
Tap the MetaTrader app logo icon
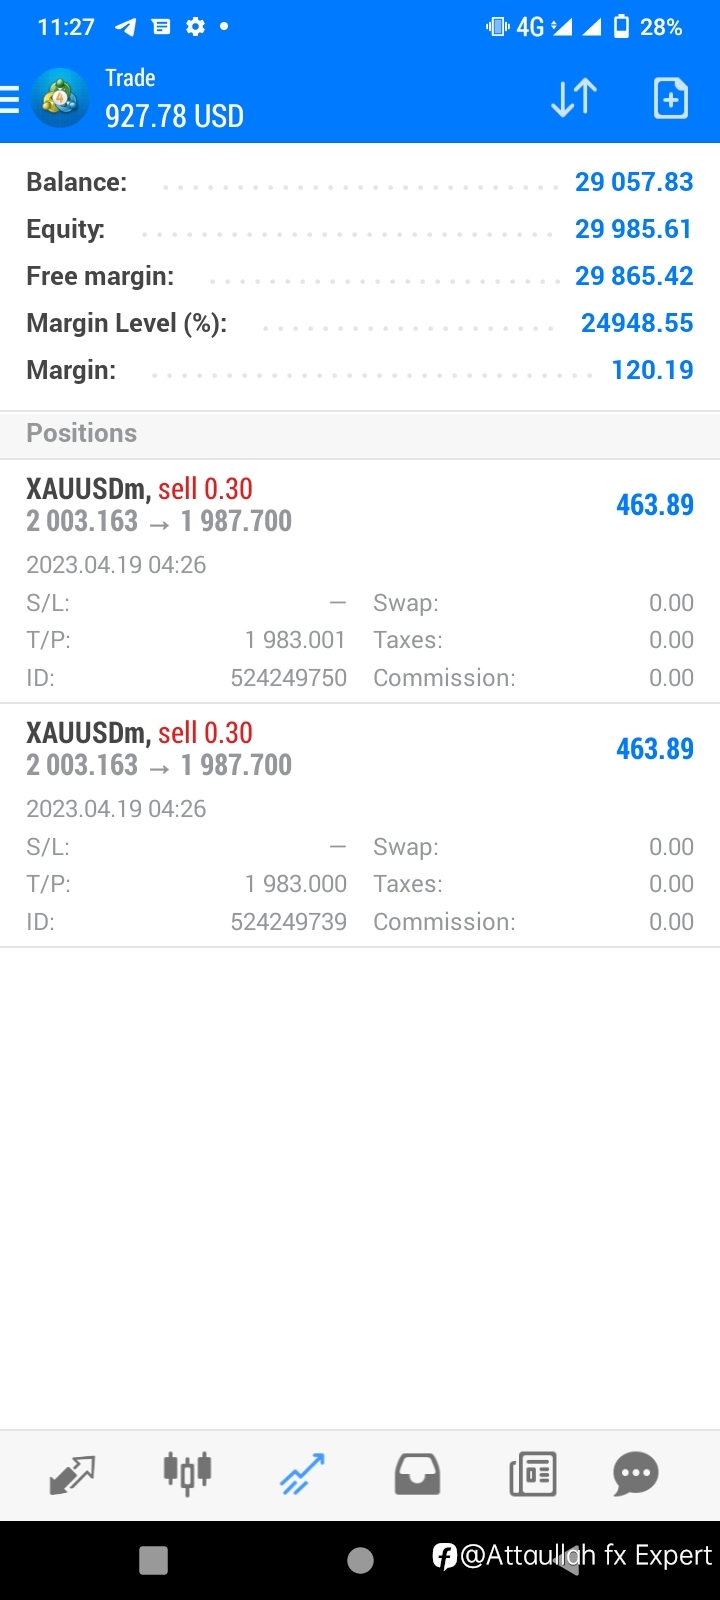(x=60, y=98)
